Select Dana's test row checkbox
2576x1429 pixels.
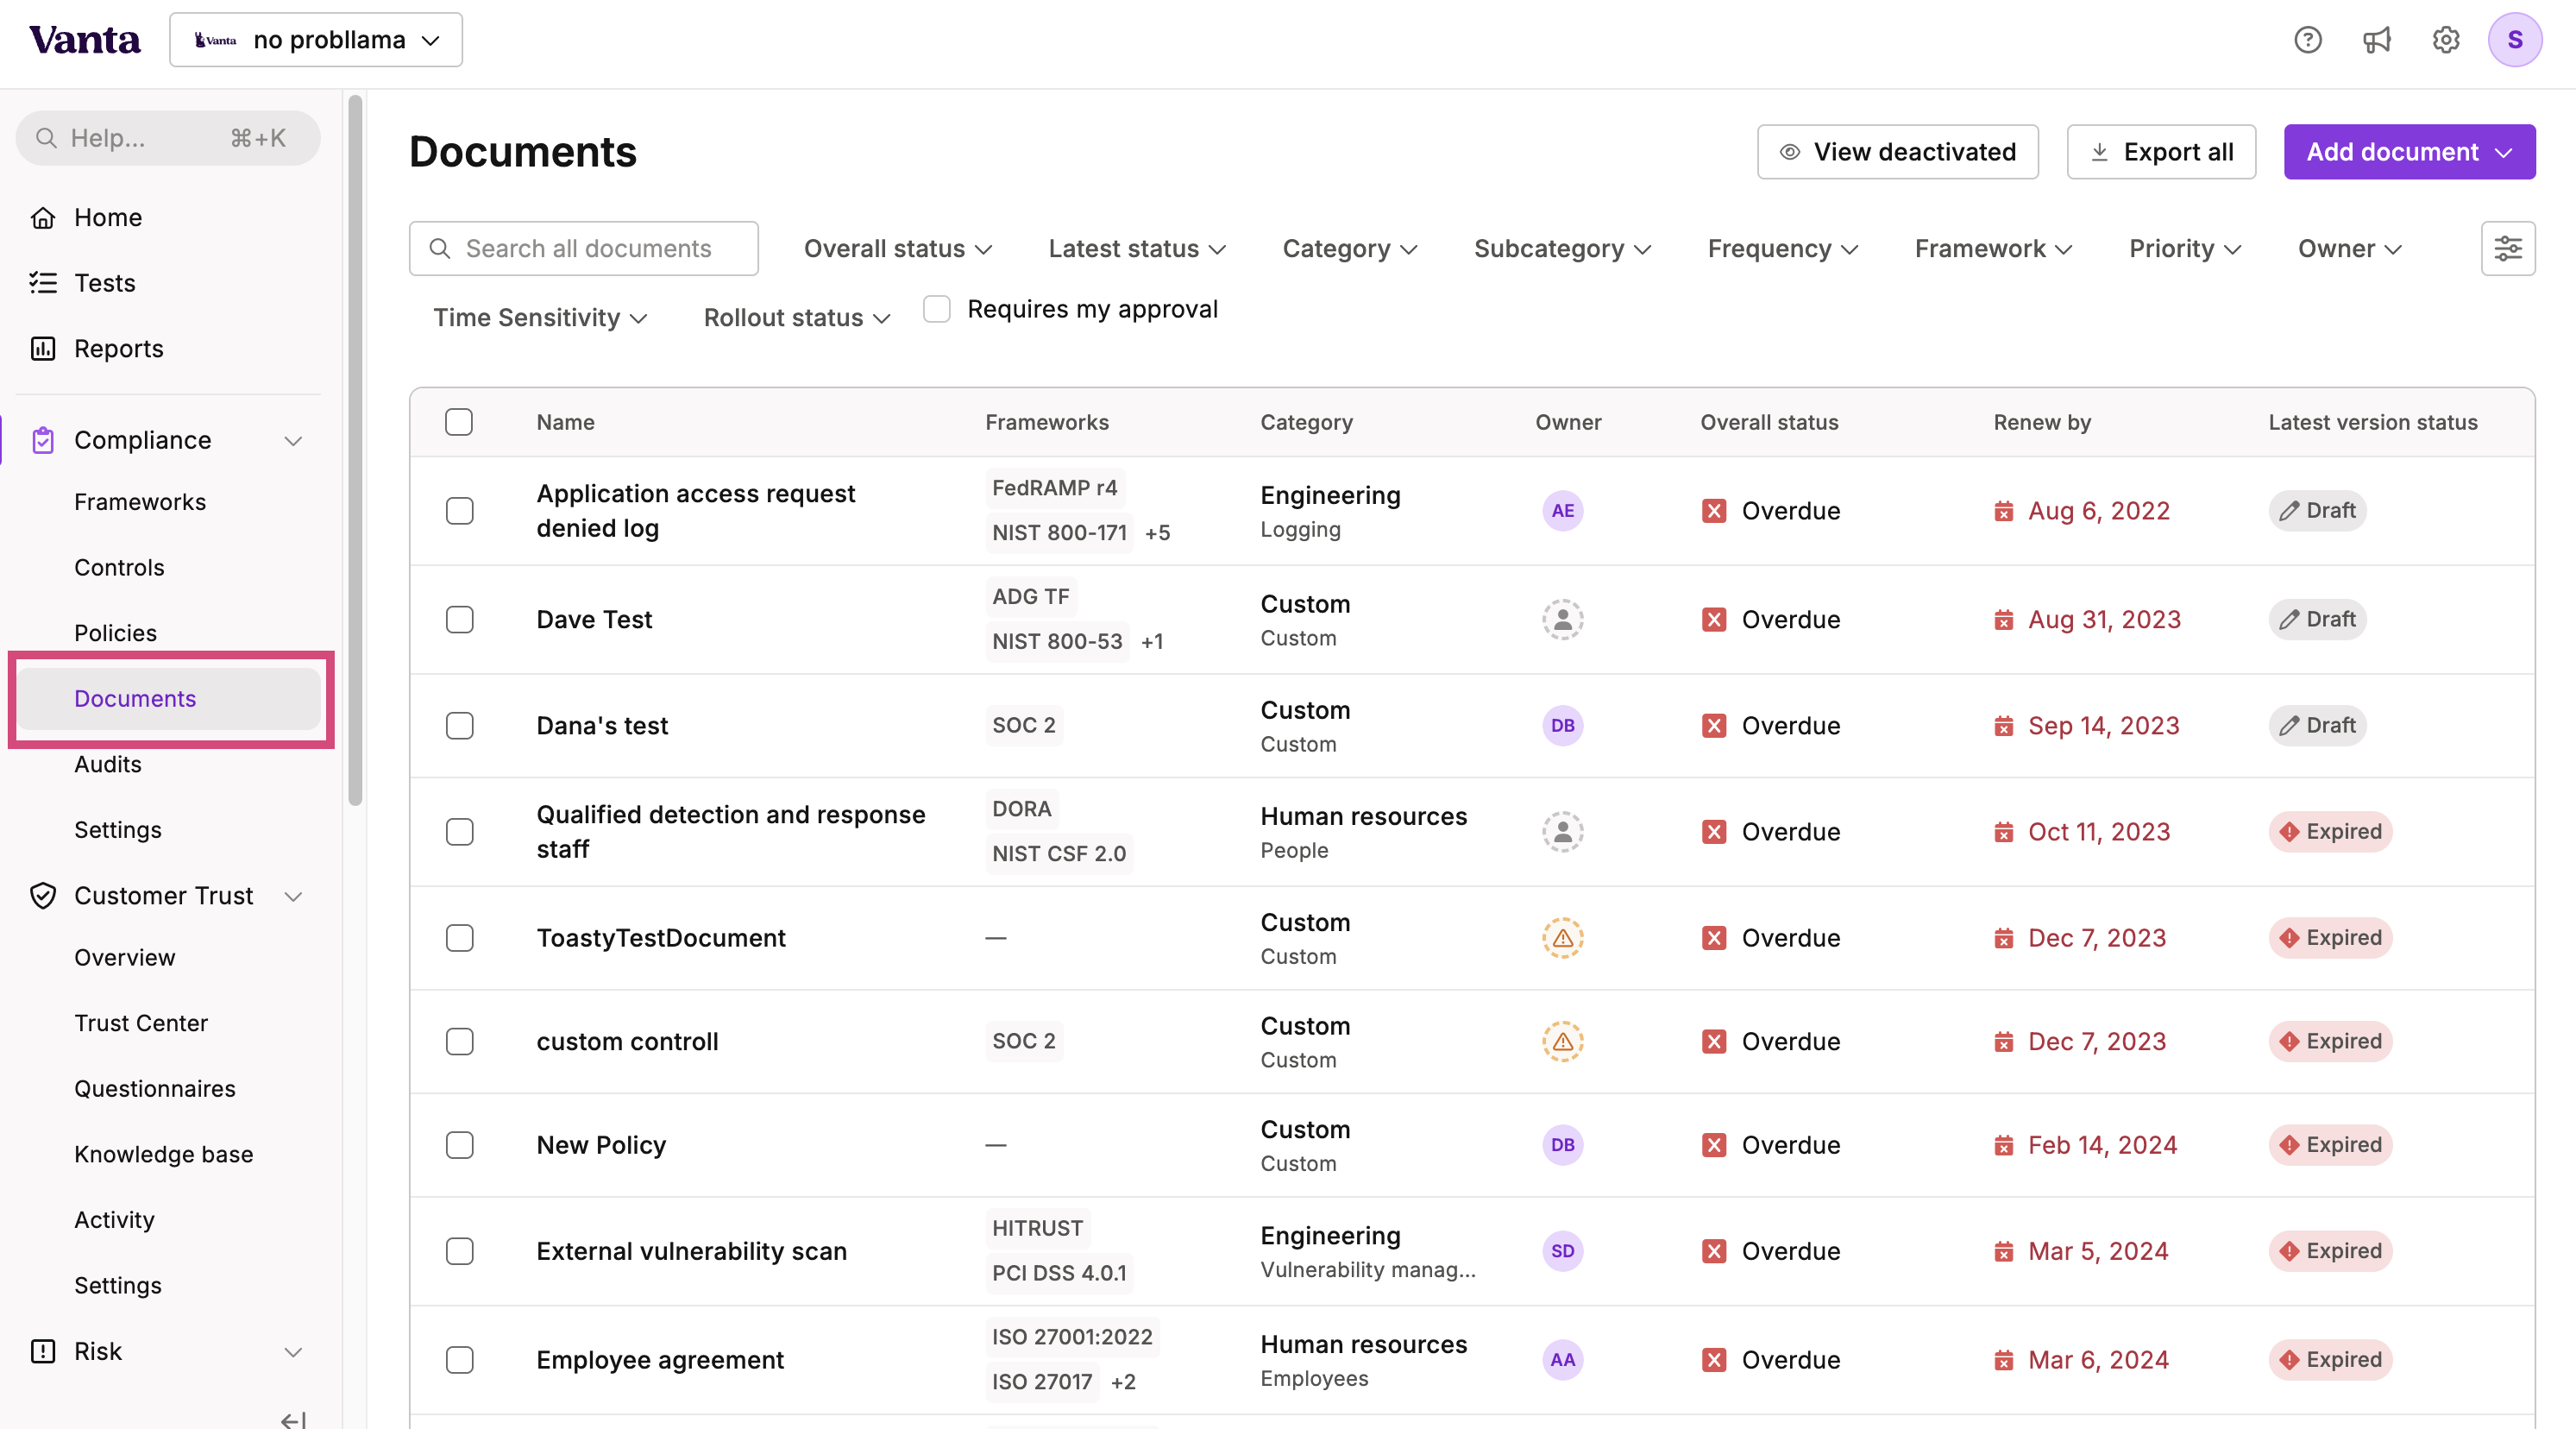[x=460, y=726]
